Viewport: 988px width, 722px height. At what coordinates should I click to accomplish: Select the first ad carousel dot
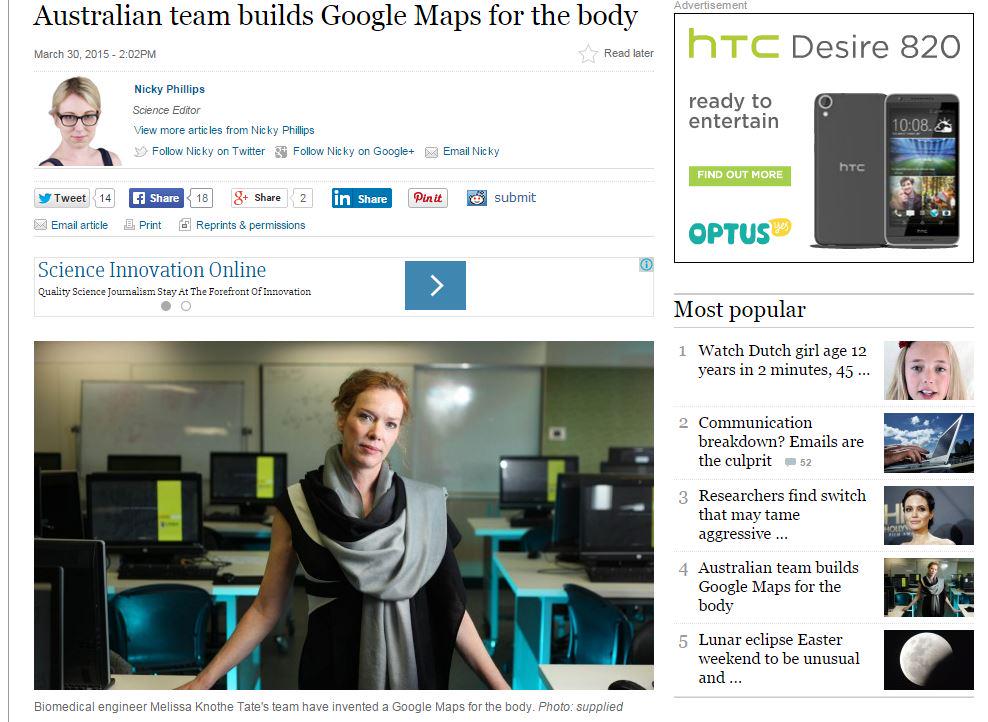click(166, 306)
